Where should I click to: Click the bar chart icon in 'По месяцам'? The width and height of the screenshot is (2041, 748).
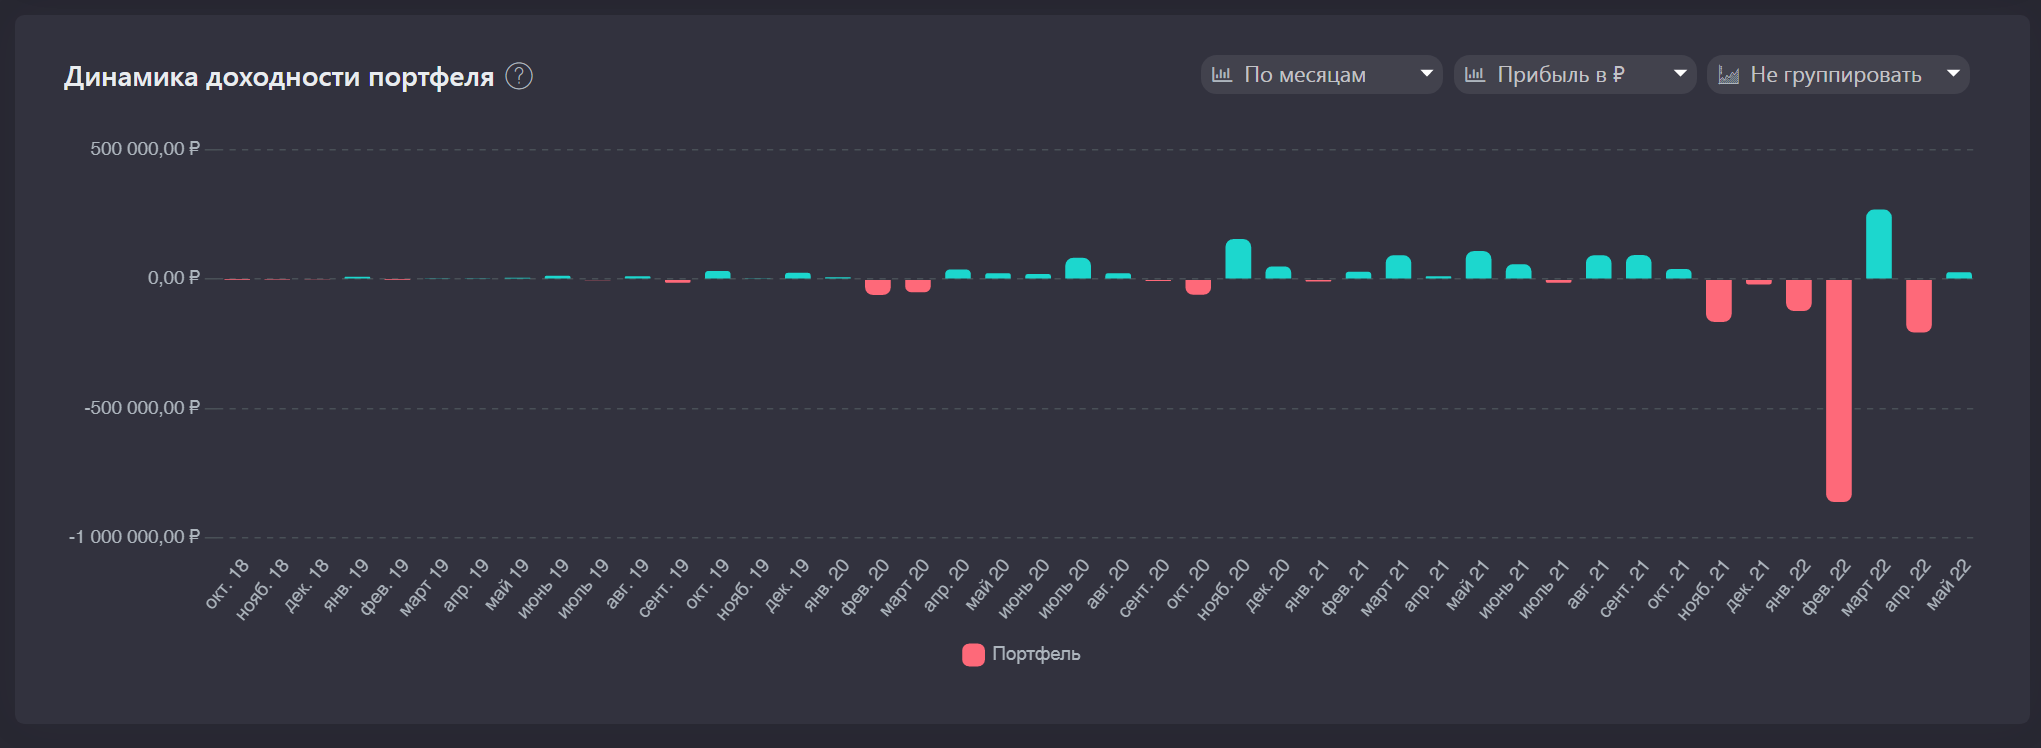click(x=1222, y=74)
